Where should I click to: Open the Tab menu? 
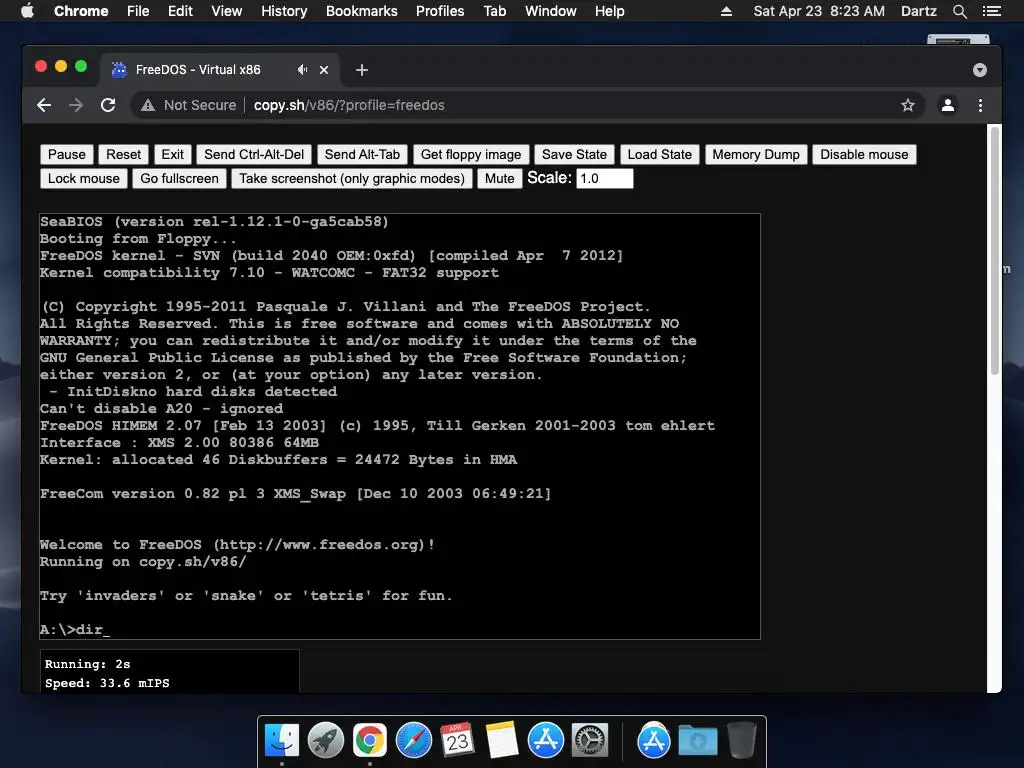494,11
